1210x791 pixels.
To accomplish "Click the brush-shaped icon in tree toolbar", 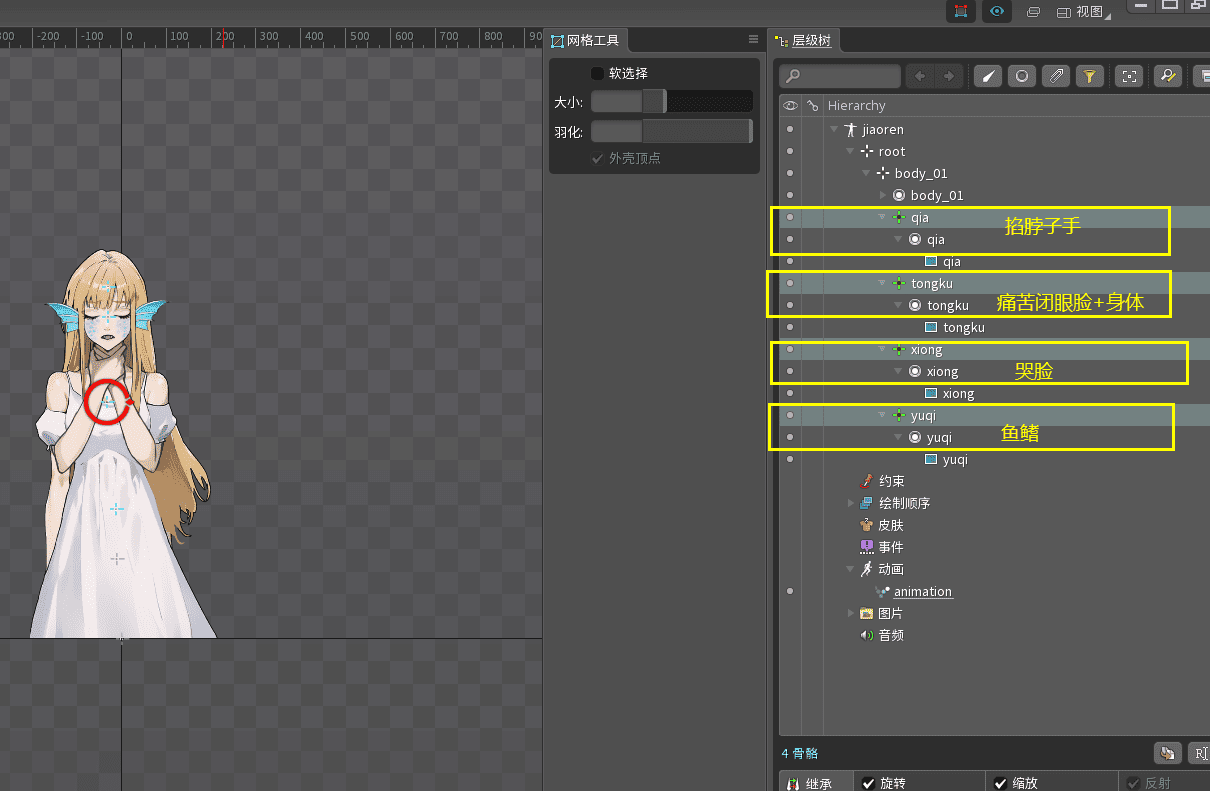I will click(x=988, y=76).
